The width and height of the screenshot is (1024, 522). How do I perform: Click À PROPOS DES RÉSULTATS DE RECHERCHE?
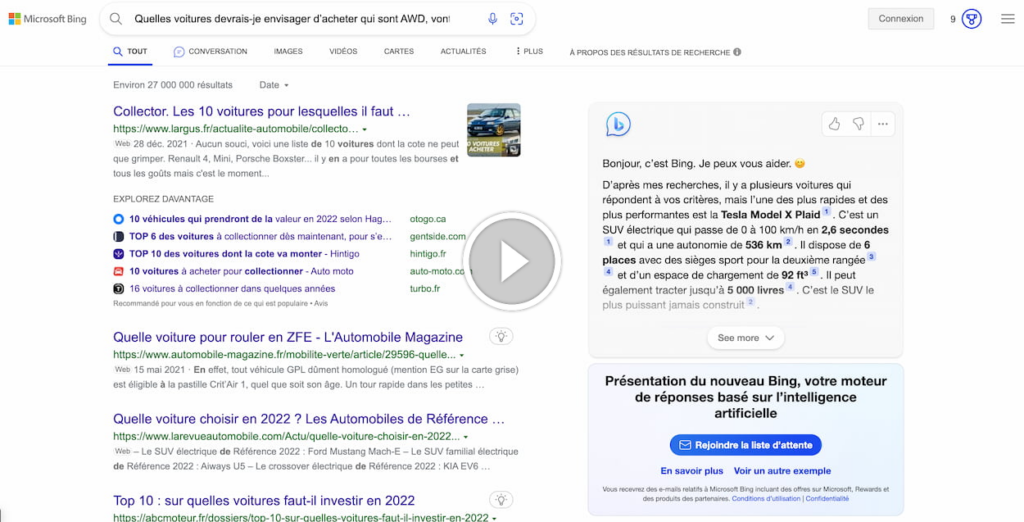point(649,52)
